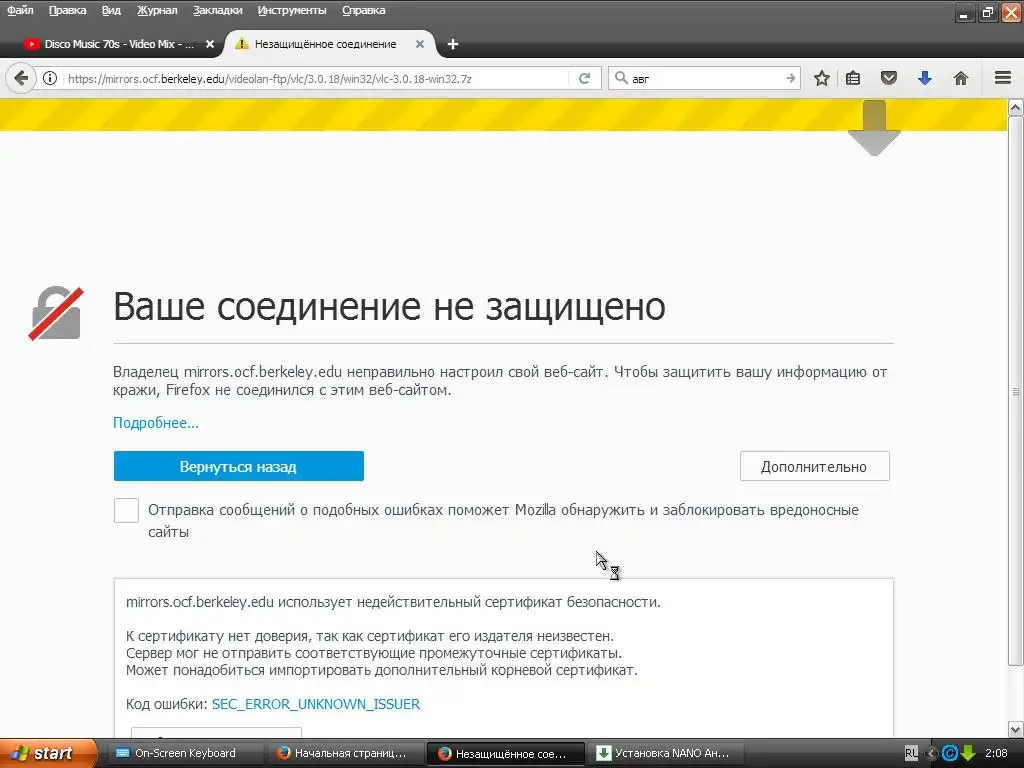The width and height of the screenshot is (1024, 768).
Task: Open new tab with plus button
Action: click(x=453, y=44)
